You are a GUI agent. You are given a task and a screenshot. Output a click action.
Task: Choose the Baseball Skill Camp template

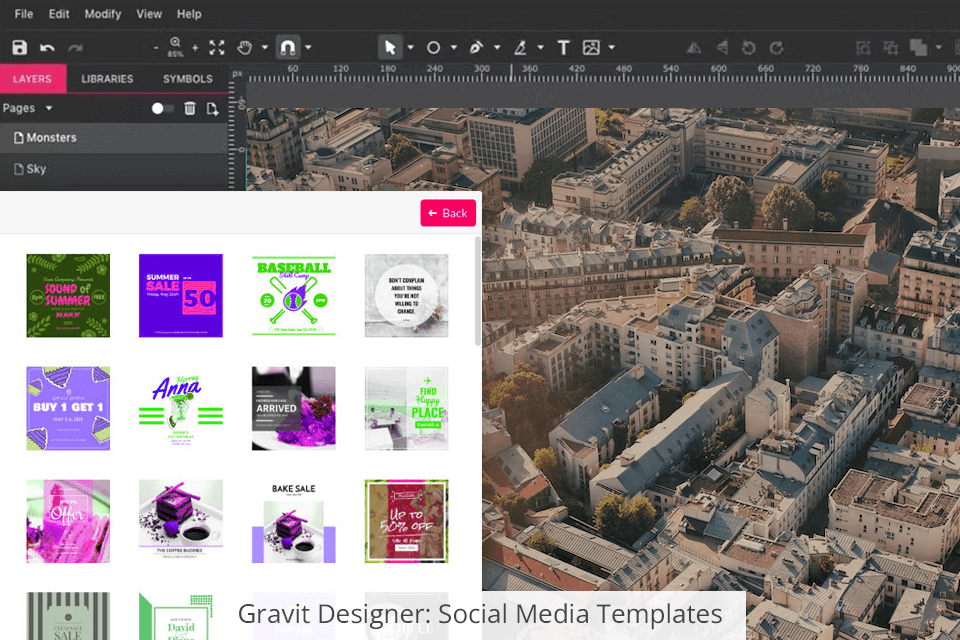pos(294,296)
